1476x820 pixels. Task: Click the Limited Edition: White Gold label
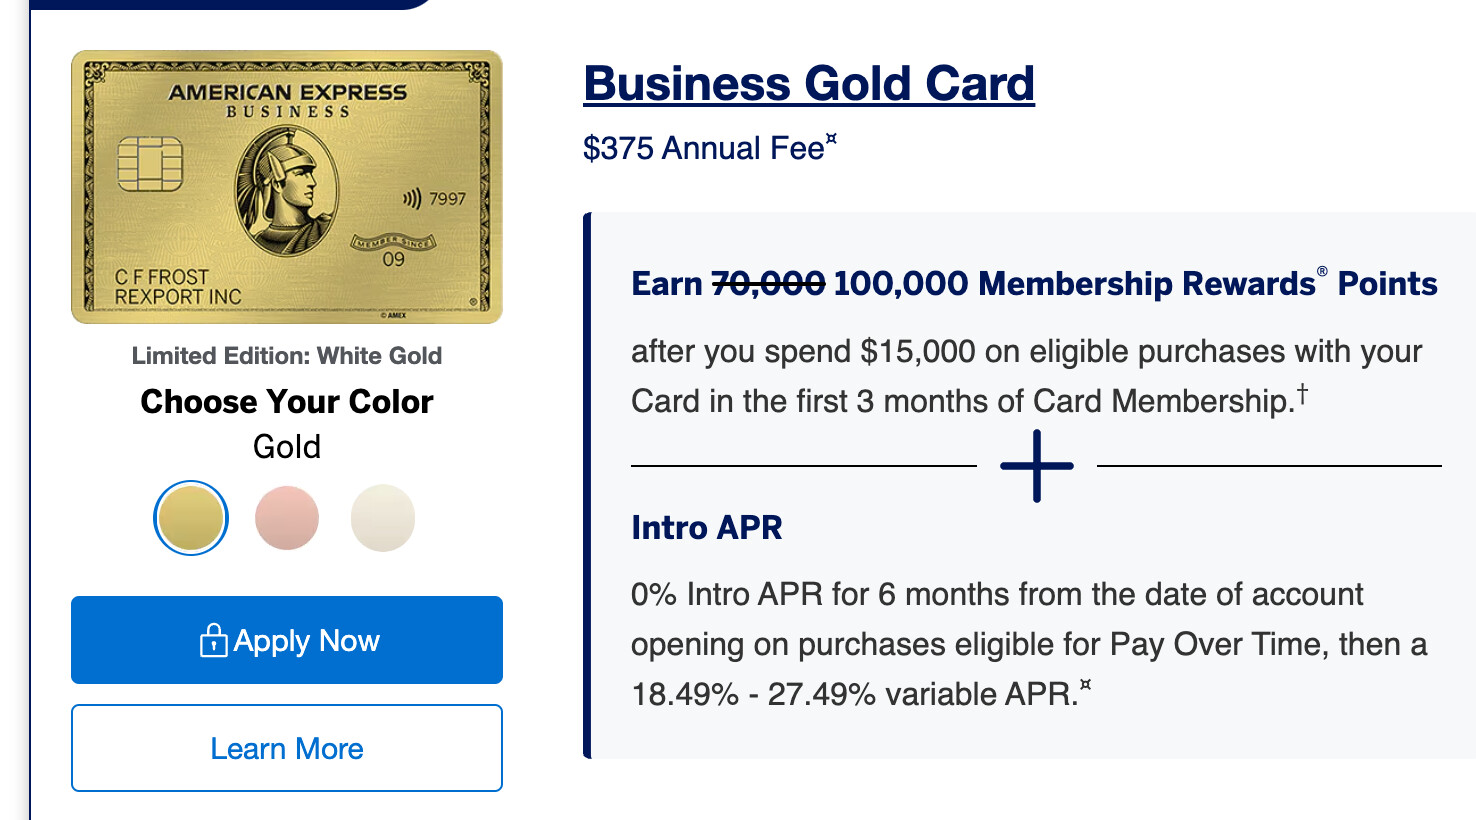pos(287,356)
